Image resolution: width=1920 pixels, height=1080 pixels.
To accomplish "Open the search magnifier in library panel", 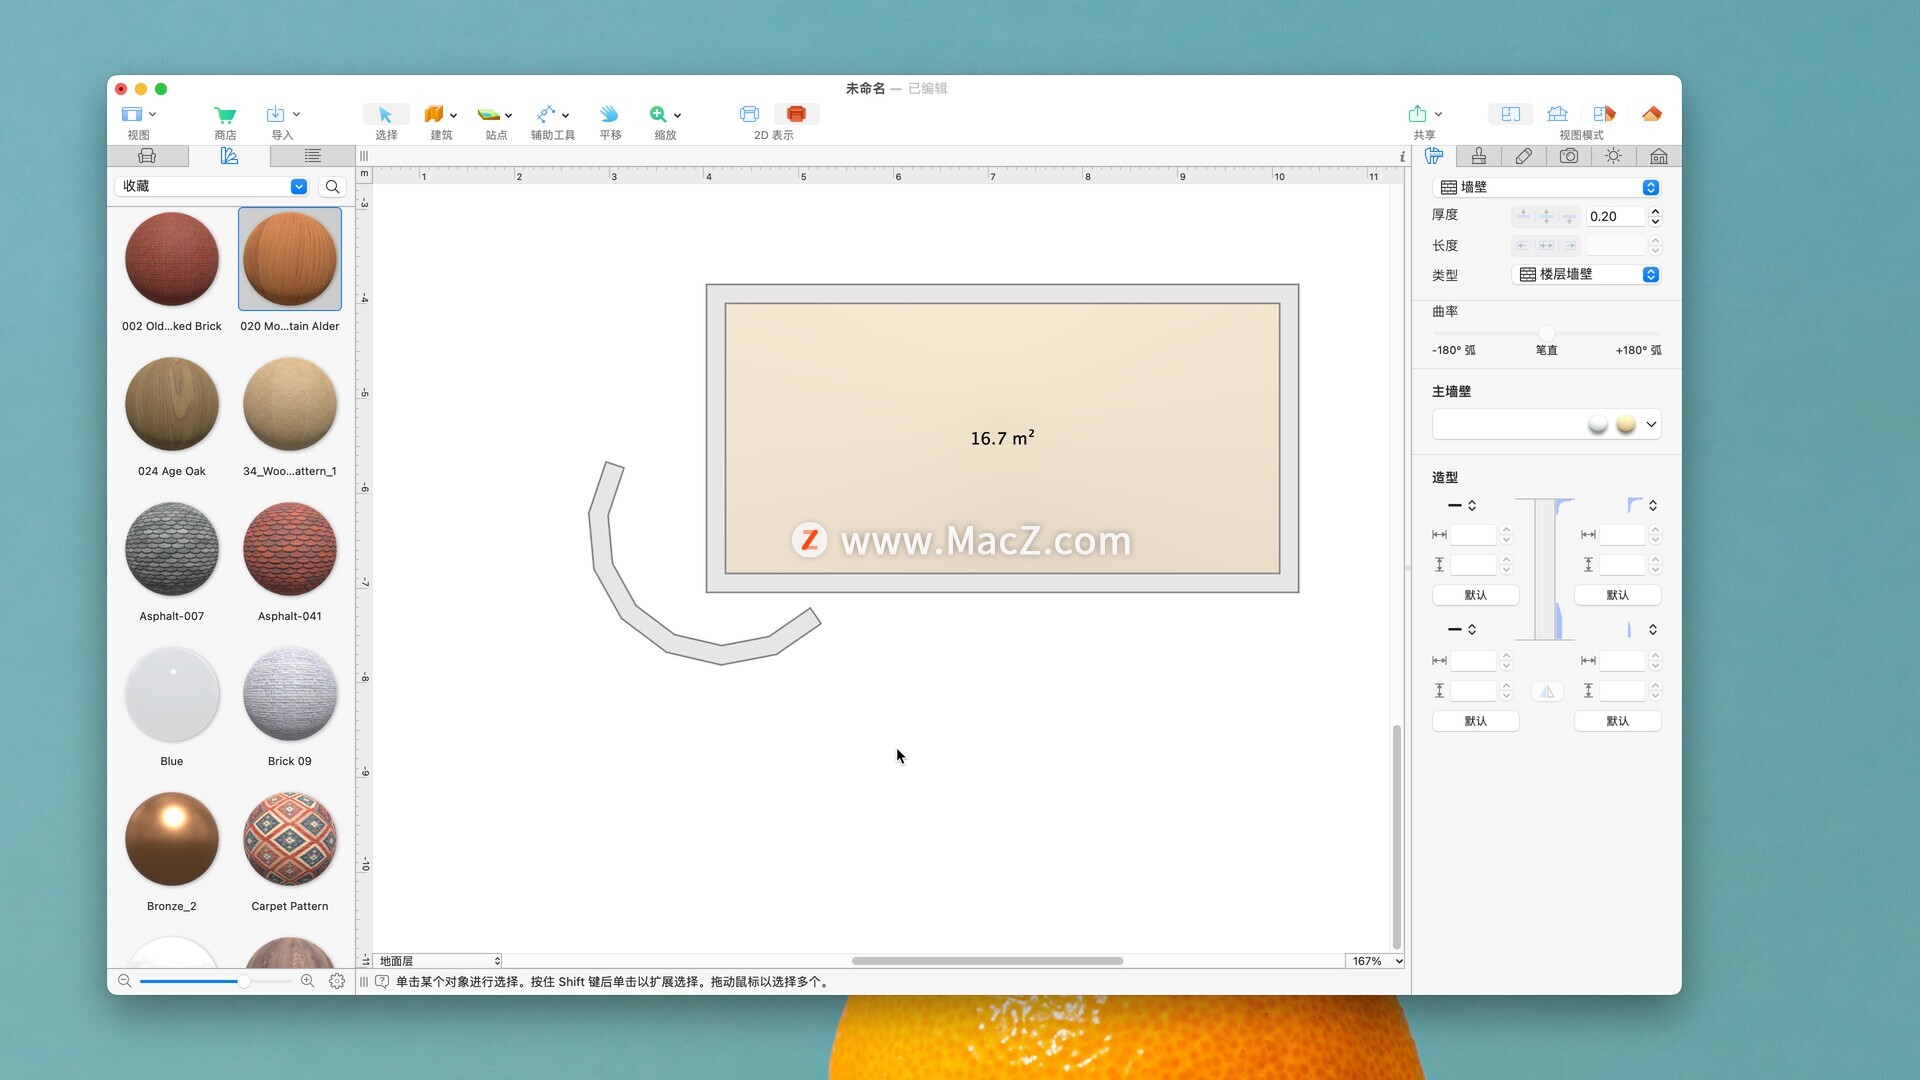I will pyautogui.click(x=333, y=187).
